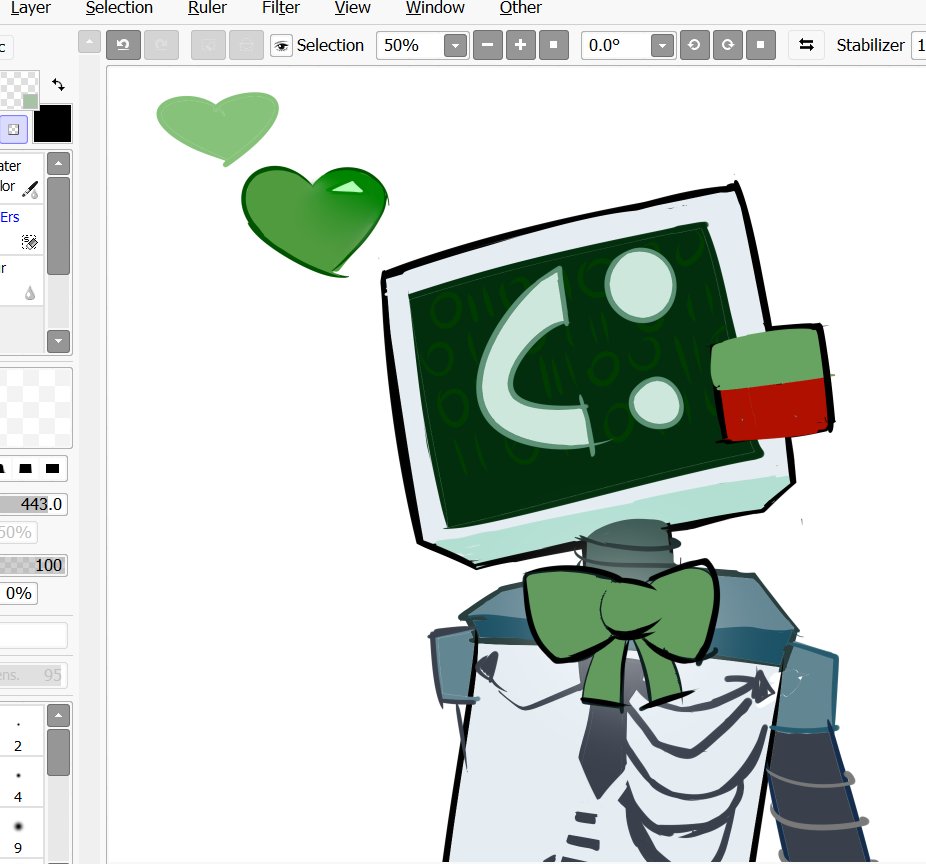Reset view rotation with the square button
The image size is (926, 864).
[x=761, y=45]
